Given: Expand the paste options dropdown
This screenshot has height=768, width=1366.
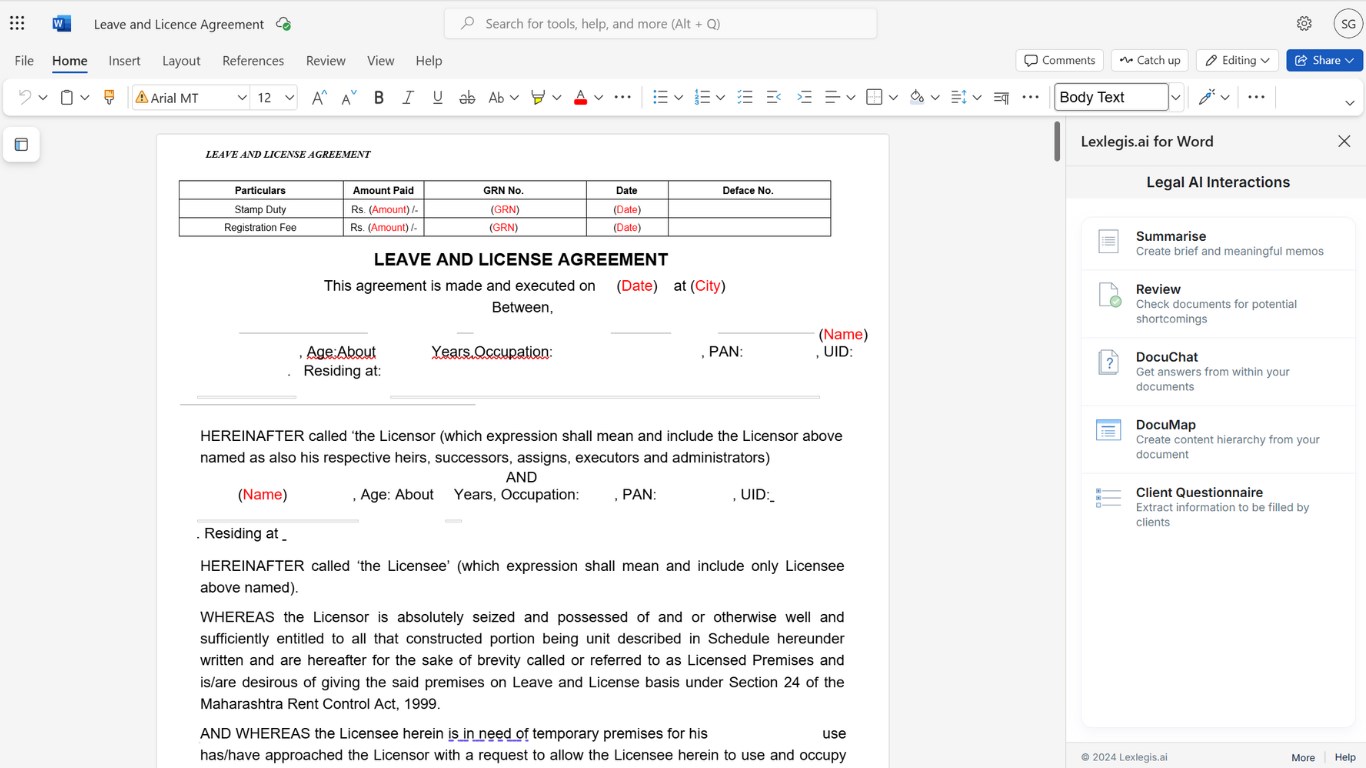Looking at the screenshot, I should click(85, 97).
